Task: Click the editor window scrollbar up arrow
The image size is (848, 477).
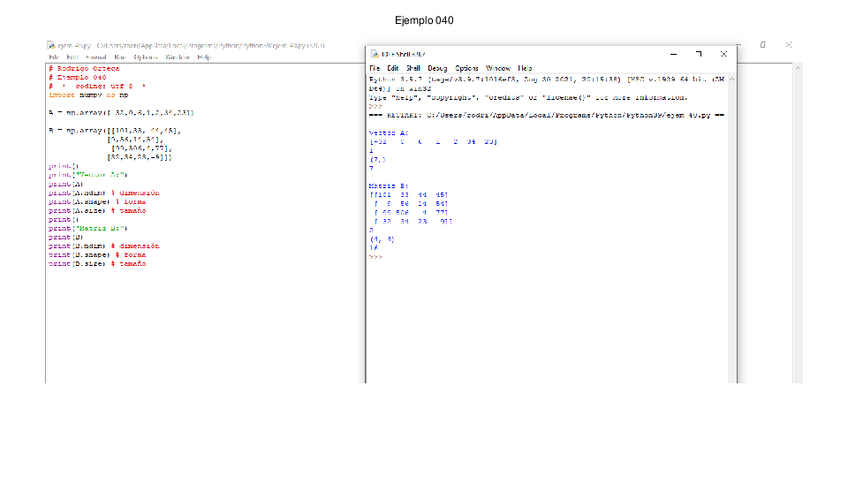Action: pyautogui.click(x=797, y=68)
